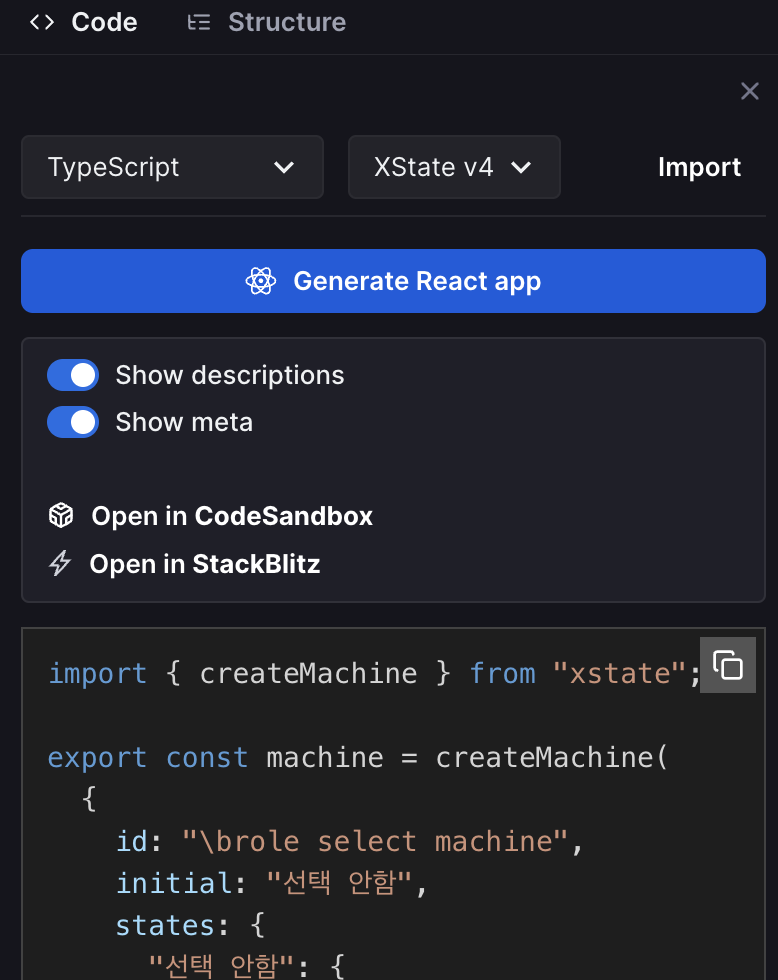Click the StackBlitz lightning icon
This screenshot has width=778, height=980.
60,563
